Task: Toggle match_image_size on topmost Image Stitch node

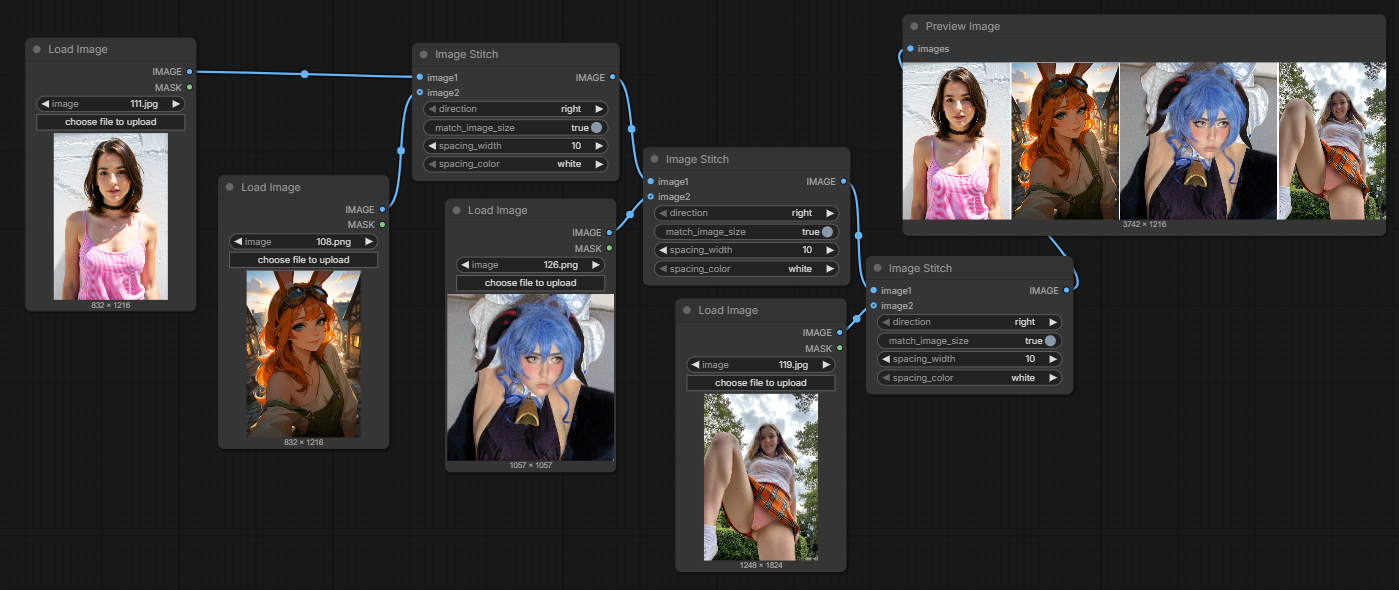Action: tap(516, 128)
